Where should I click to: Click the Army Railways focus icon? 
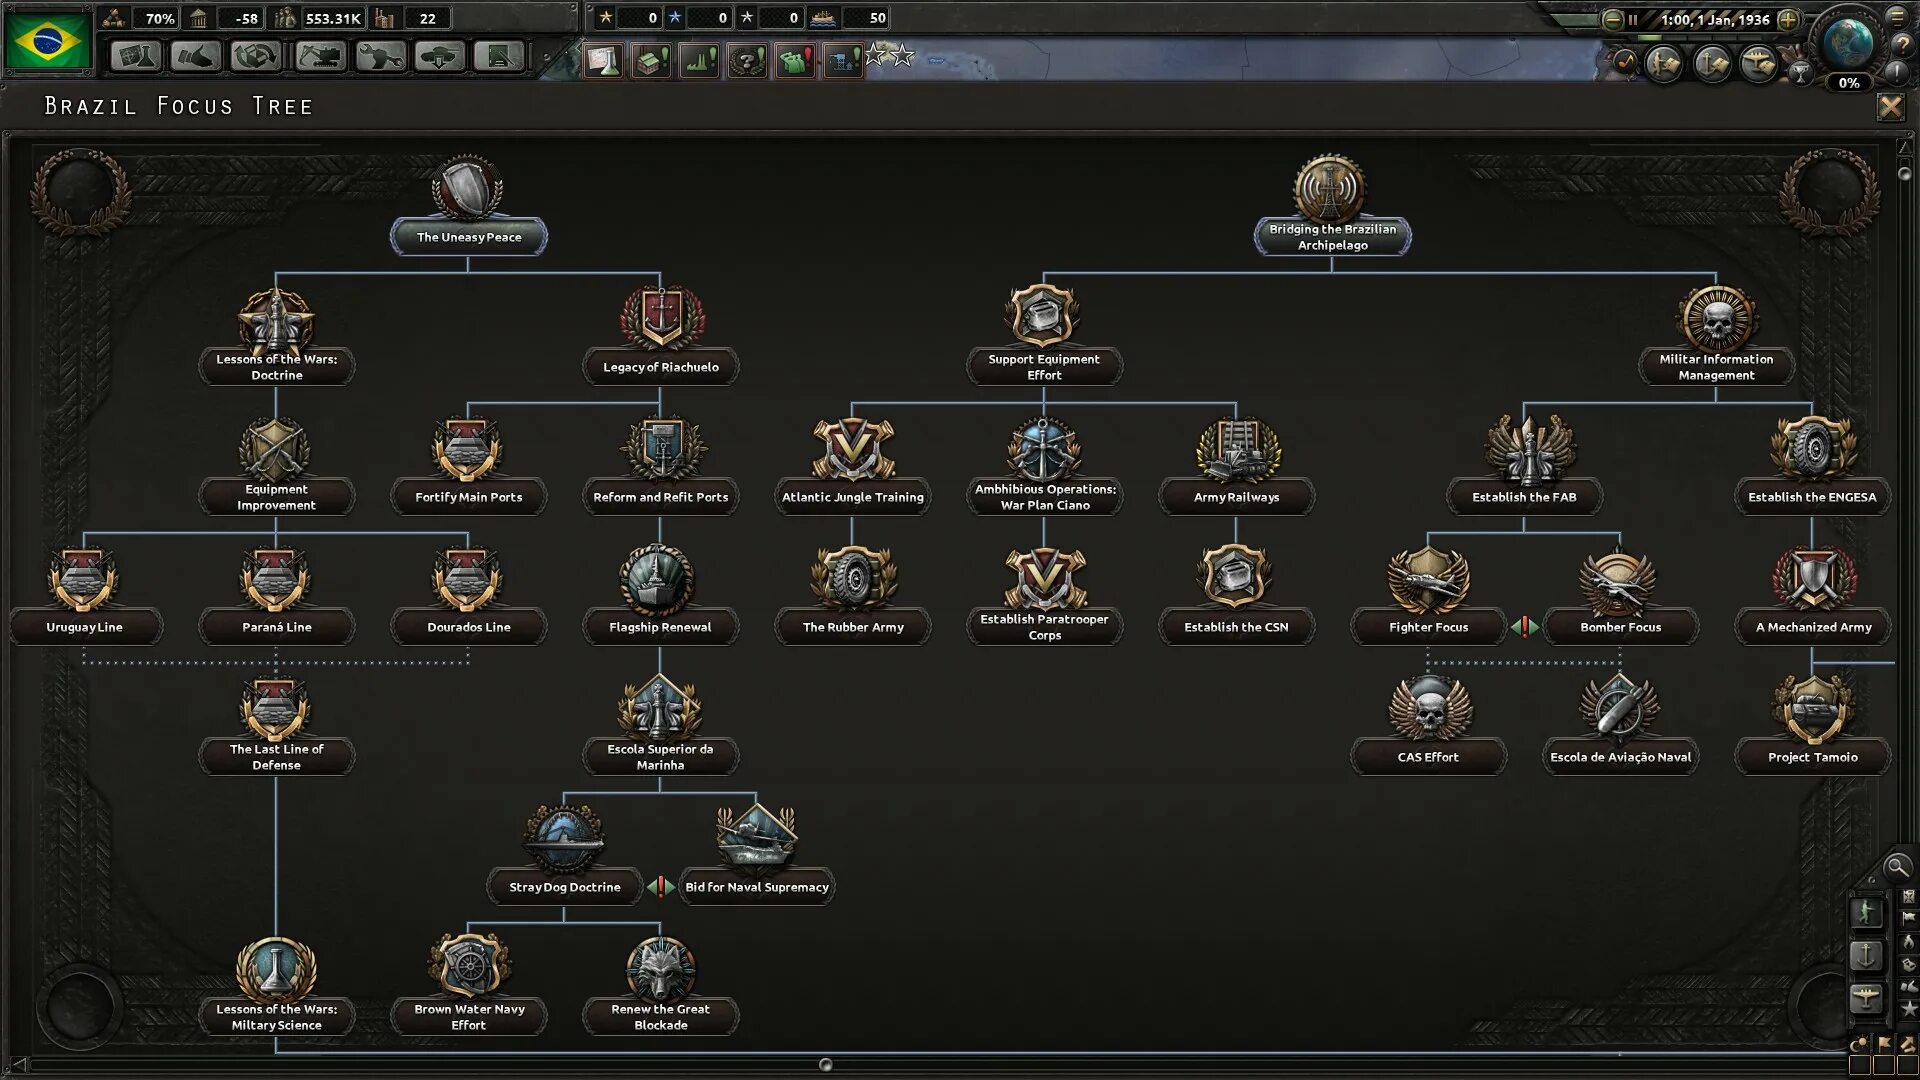1236,448
